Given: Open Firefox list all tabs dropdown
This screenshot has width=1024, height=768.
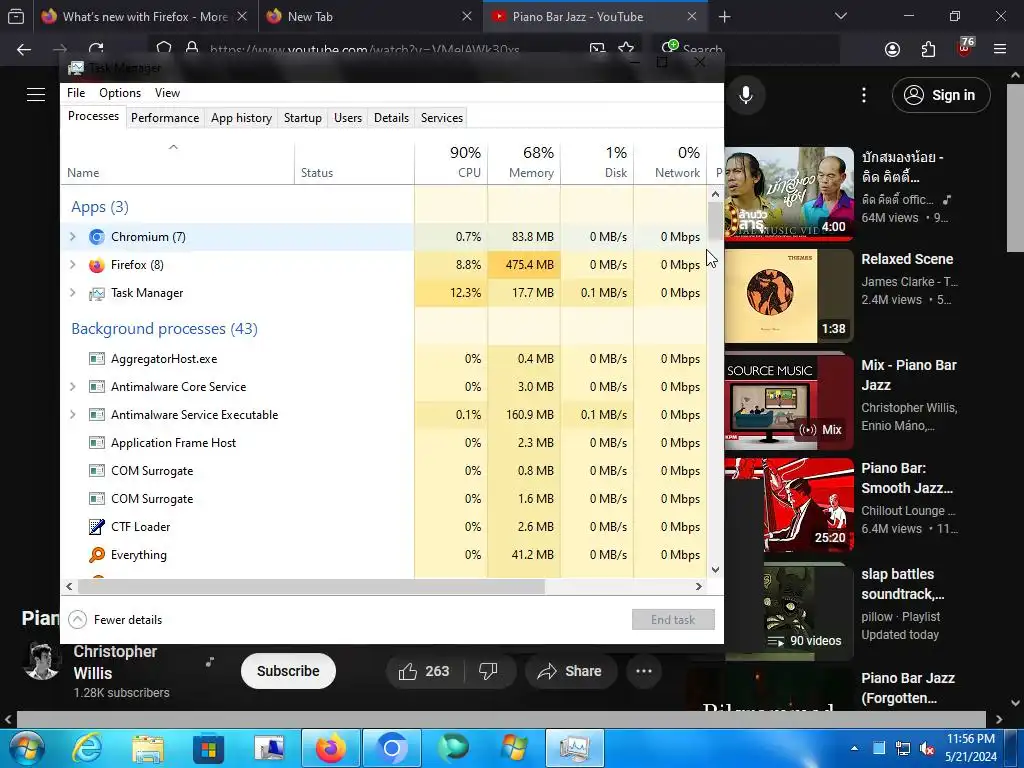Looking at the screenshot, I should (x=841, y=16).
